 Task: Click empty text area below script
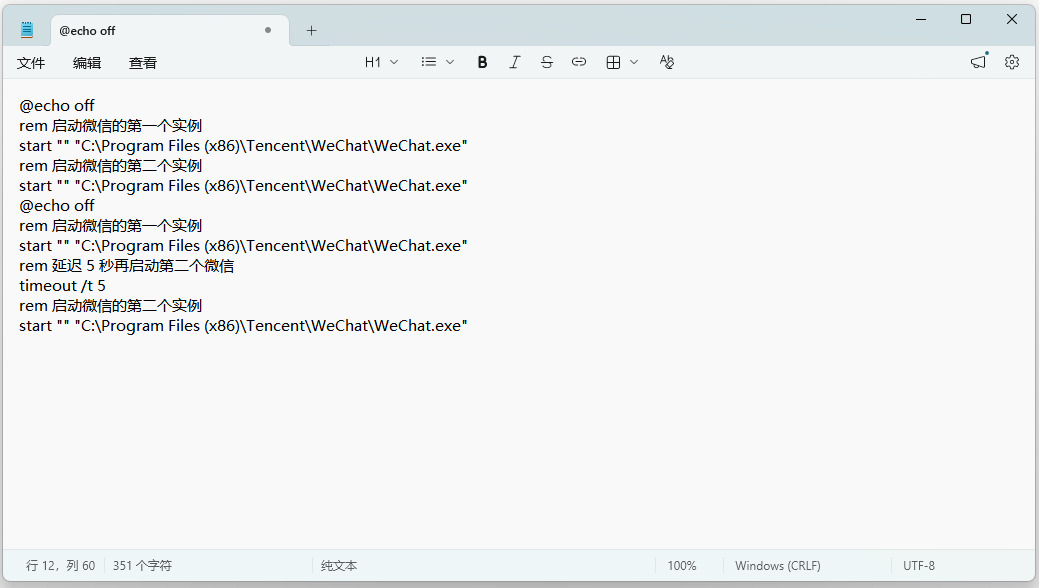click(520, 441)
